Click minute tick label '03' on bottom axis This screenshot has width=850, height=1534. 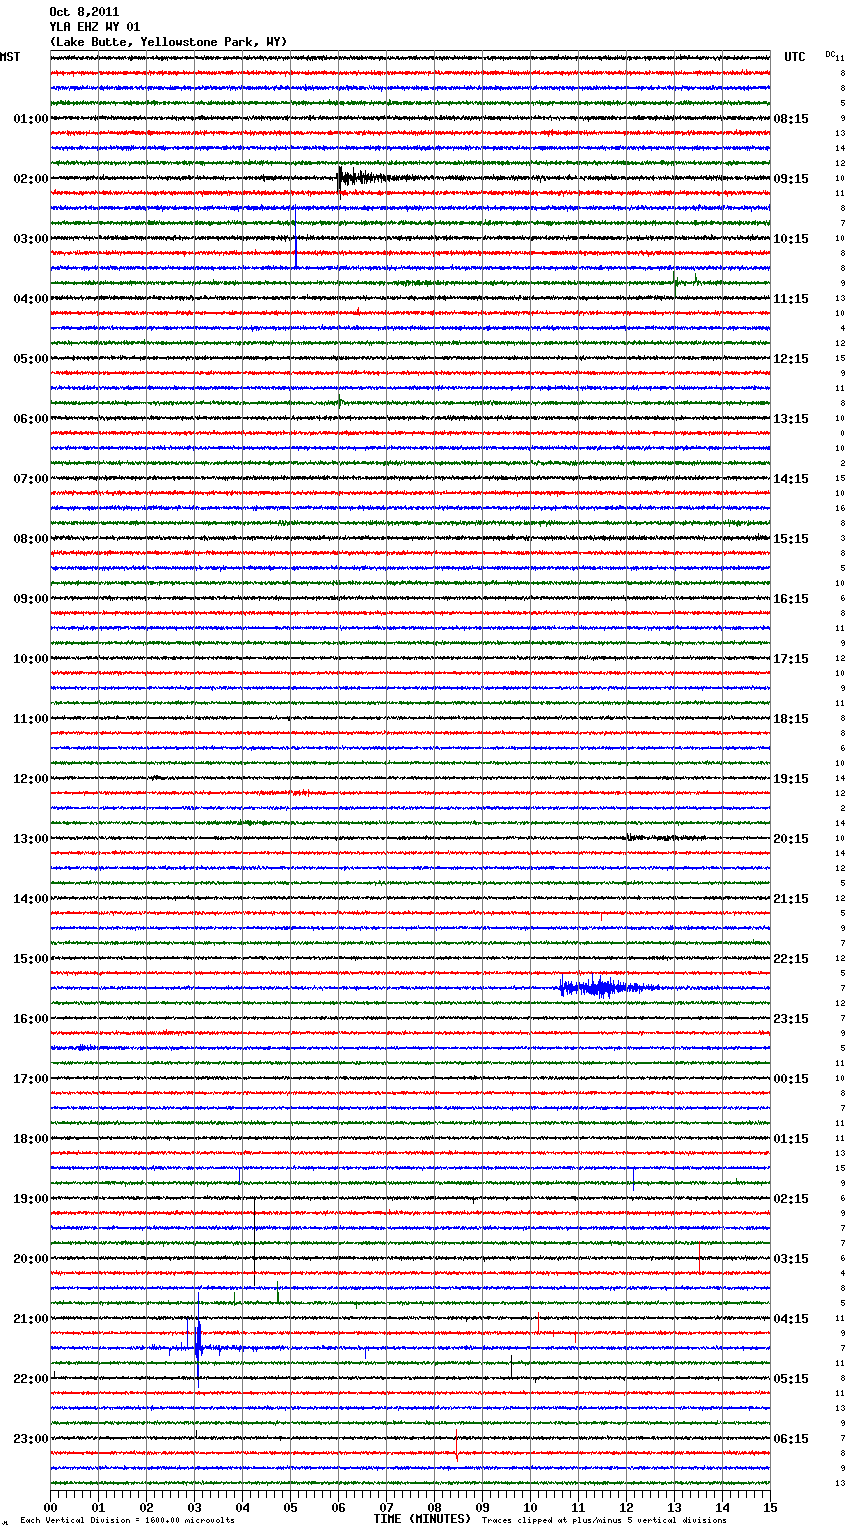point(194,1507)
